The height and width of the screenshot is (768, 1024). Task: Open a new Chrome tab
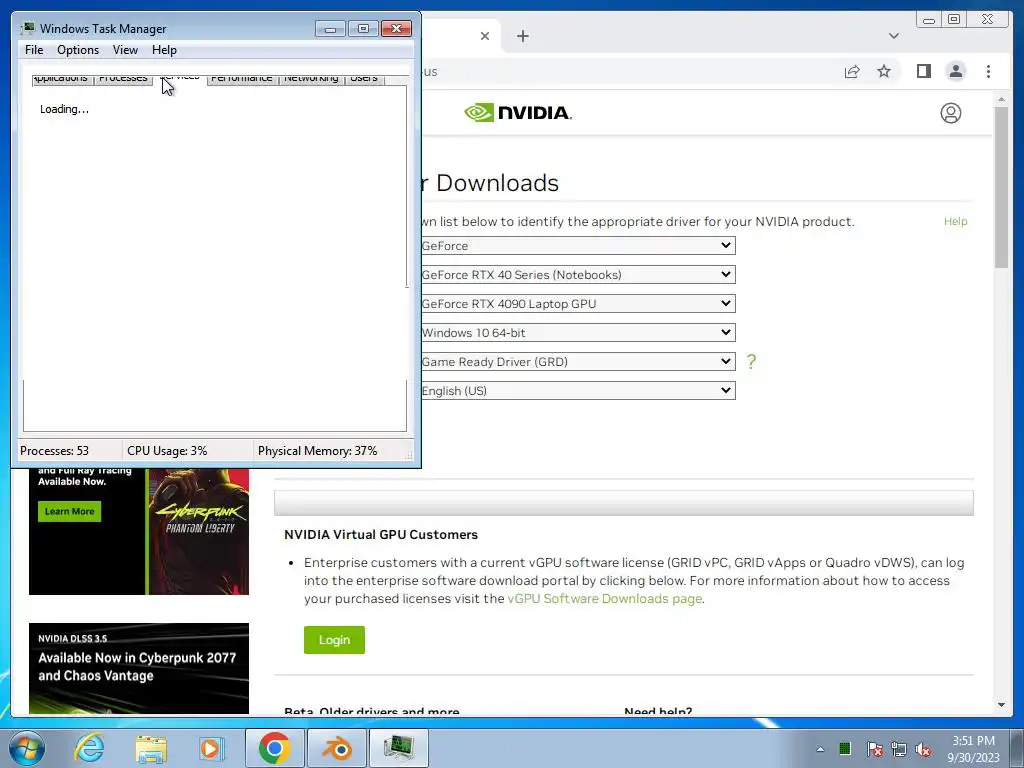tap(522, 36)
